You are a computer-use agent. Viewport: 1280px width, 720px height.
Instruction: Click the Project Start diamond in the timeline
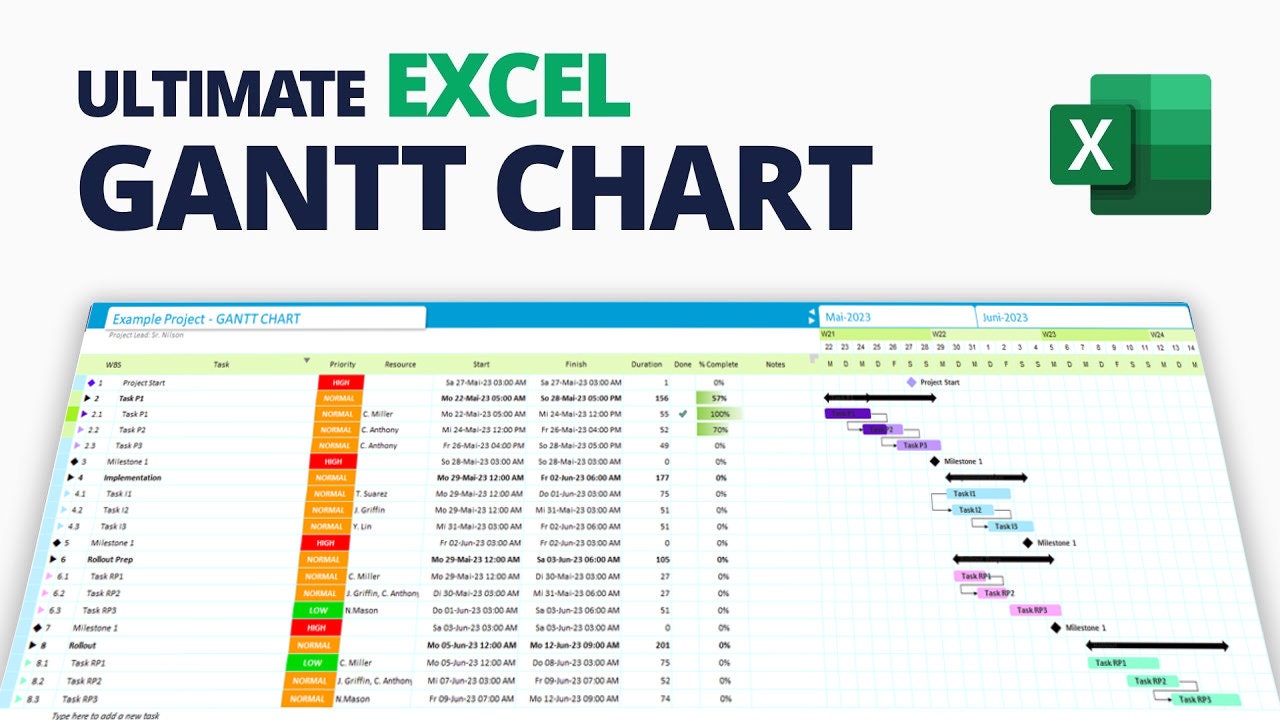point(911,382)
